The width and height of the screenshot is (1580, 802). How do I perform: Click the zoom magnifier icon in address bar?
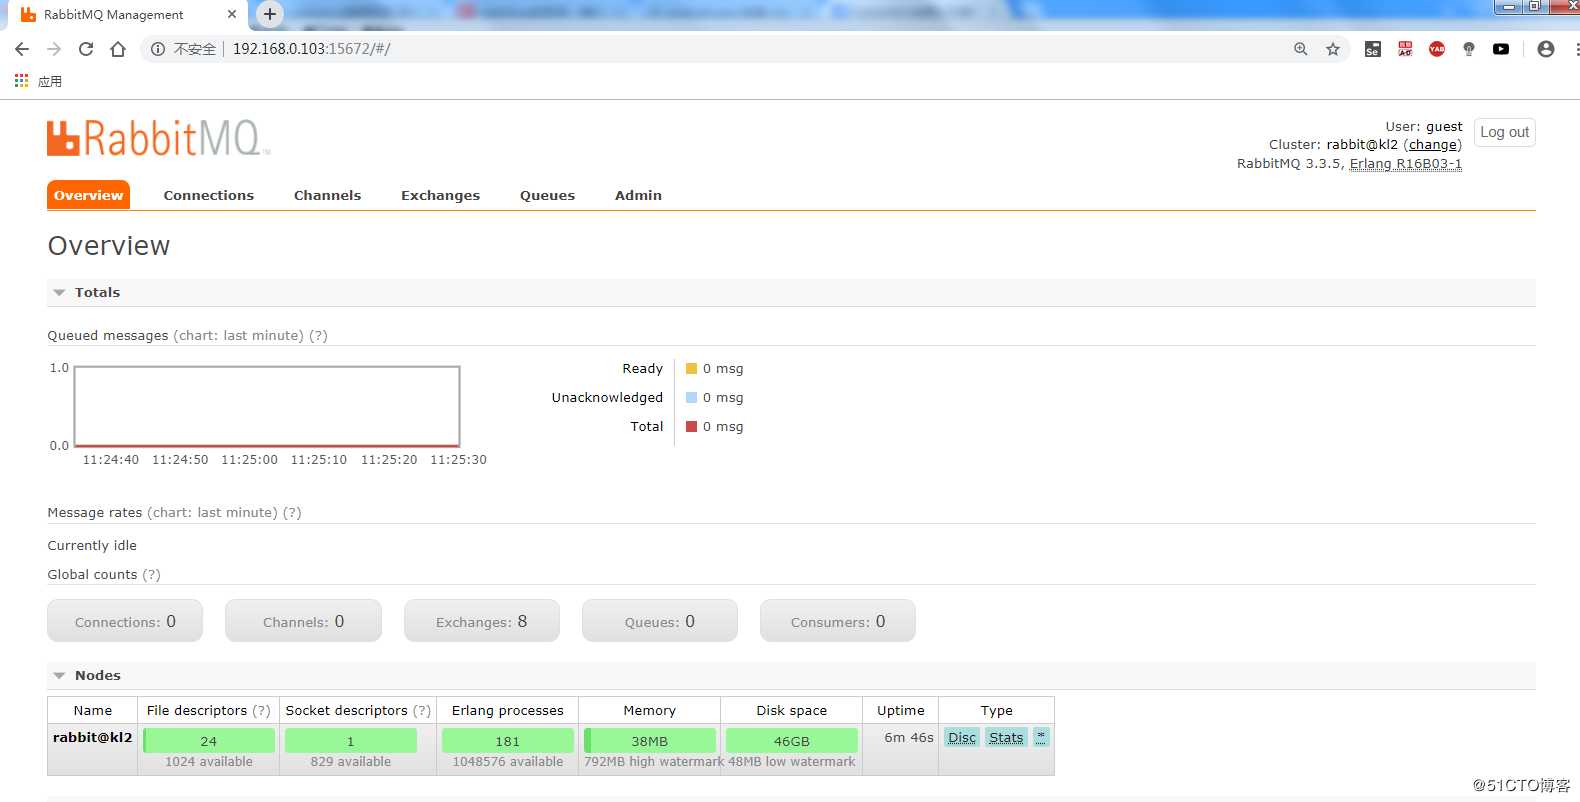(x=1300, y=49)
